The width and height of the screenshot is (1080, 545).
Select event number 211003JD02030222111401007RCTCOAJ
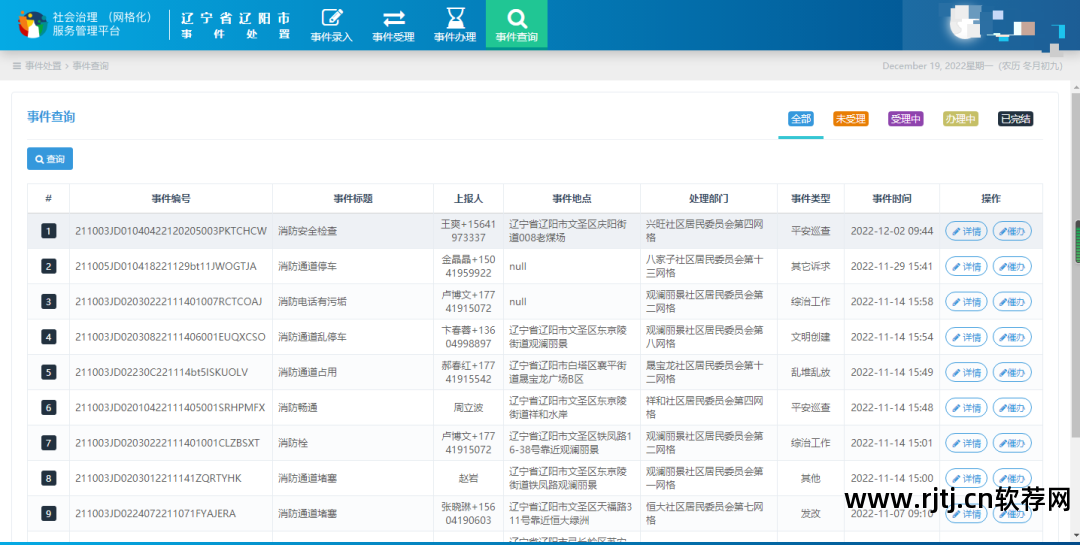click(169, 302)
